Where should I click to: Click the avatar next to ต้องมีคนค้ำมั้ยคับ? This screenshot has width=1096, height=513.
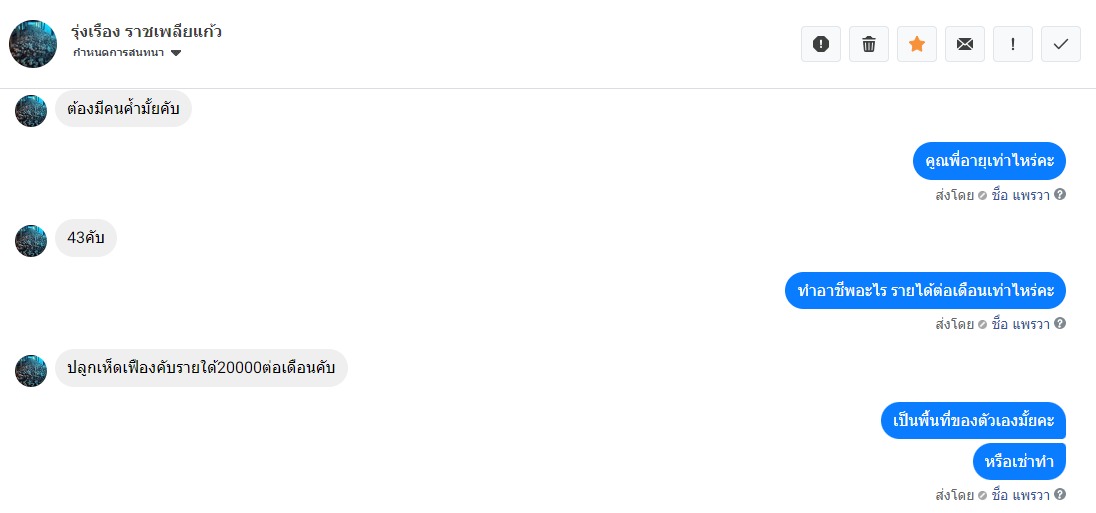(31, 110)
